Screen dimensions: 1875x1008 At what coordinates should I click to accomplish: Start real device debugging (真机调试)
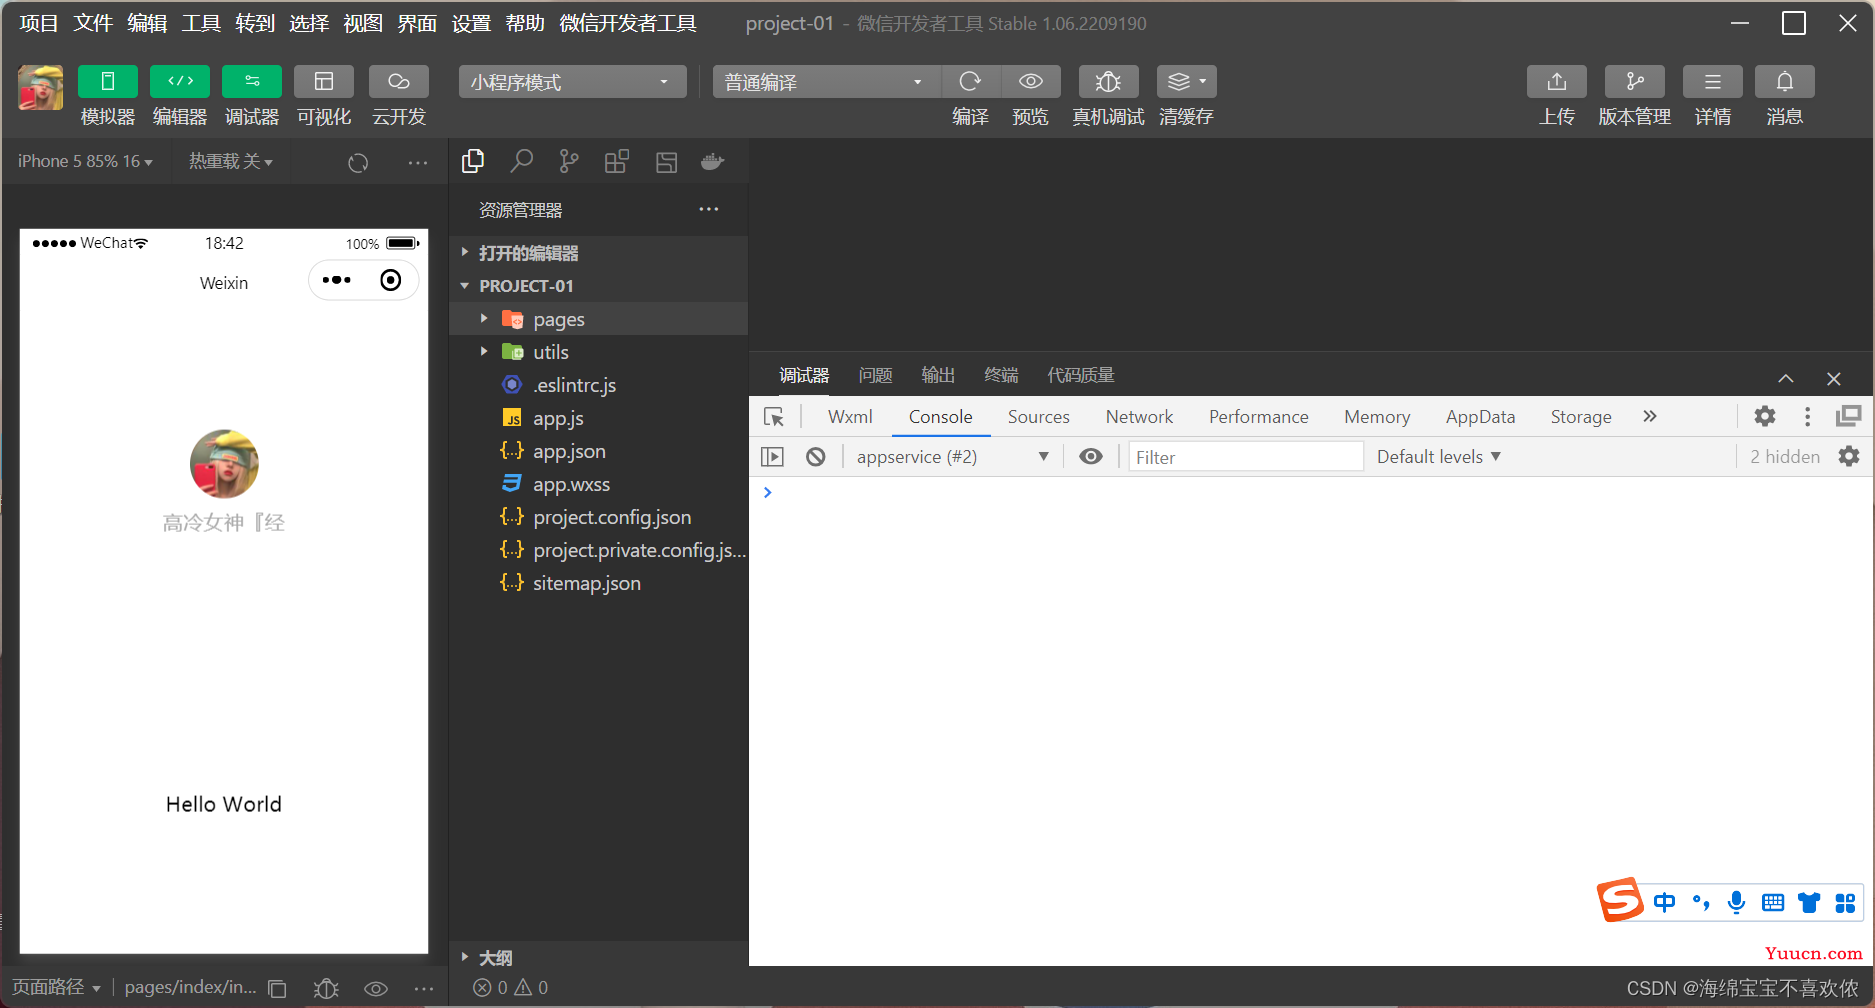pyautogui.click(x=1108, y=81)
